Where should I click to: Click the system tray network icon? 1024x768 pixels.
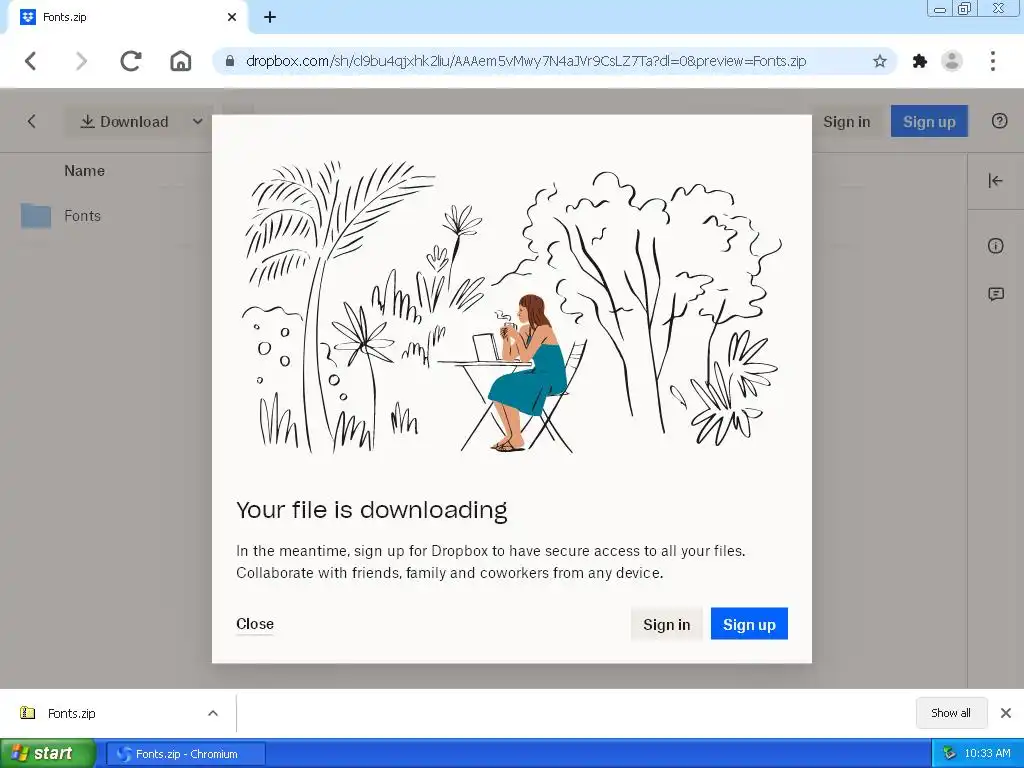tap(949, 754)
